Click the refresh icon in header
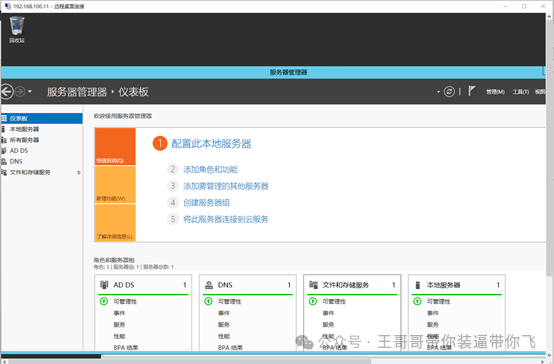 (x=449, y=92)
